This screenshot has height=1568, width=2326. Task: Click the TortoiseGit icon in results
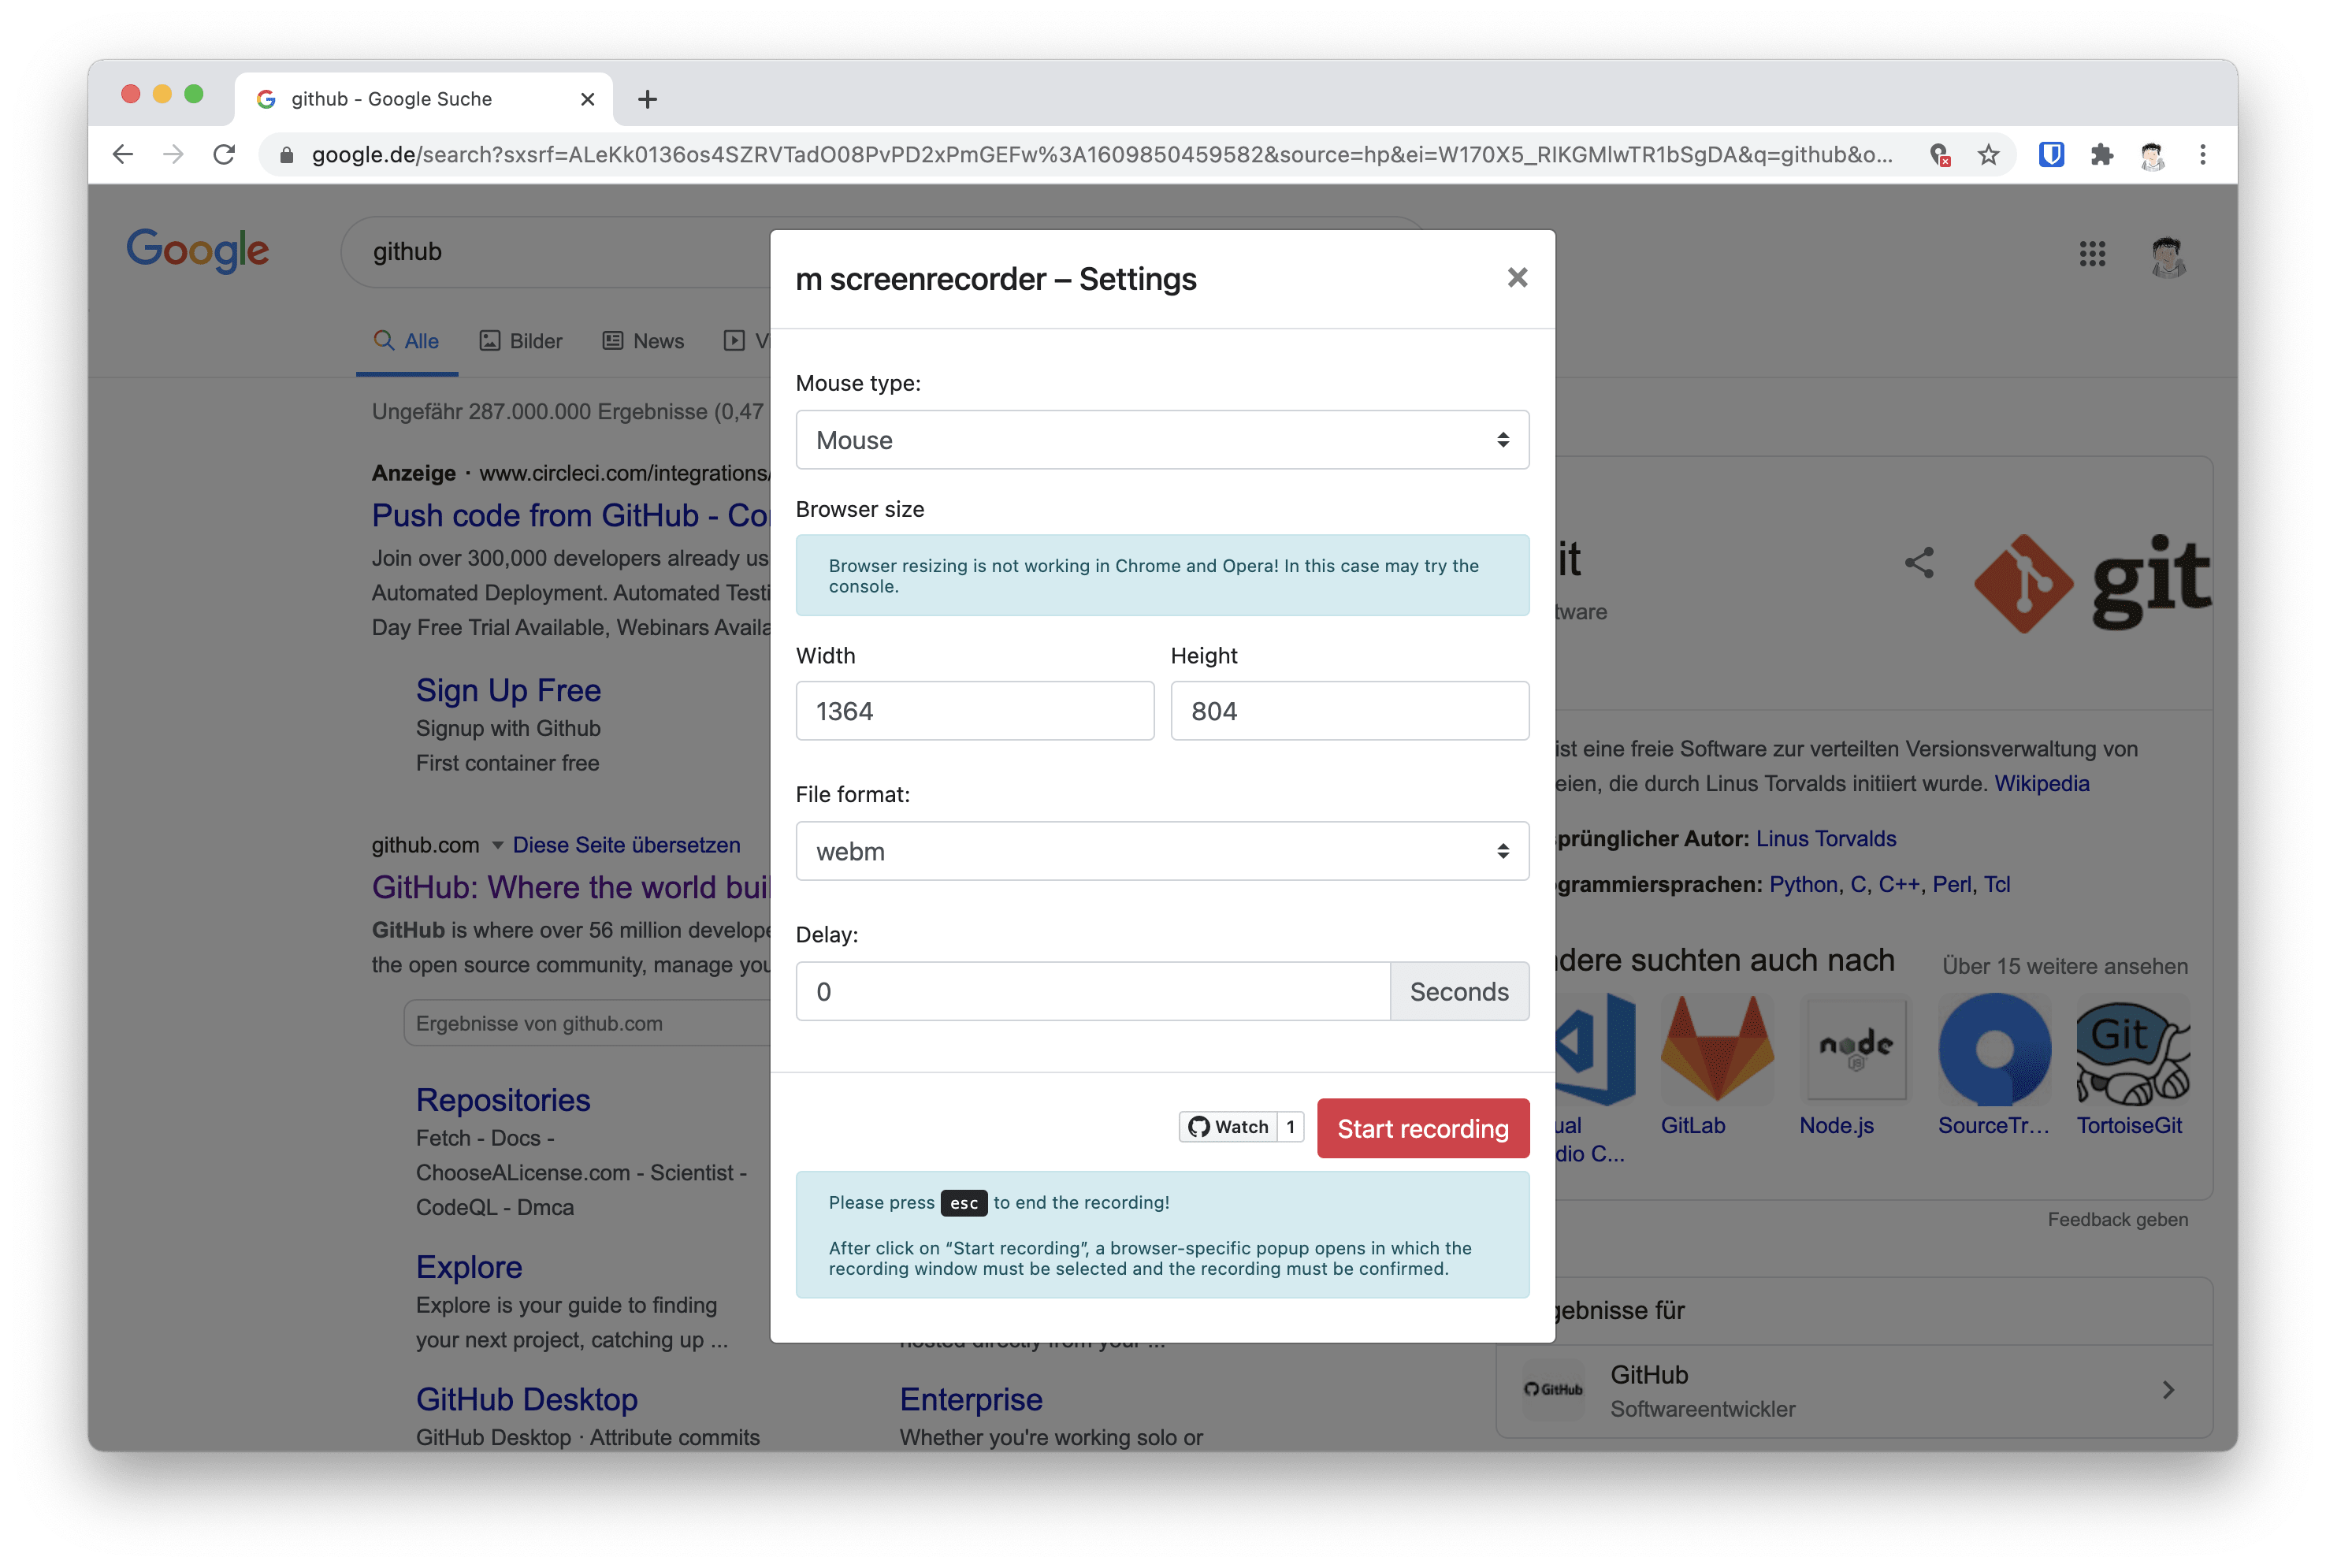point(2130,1052)
